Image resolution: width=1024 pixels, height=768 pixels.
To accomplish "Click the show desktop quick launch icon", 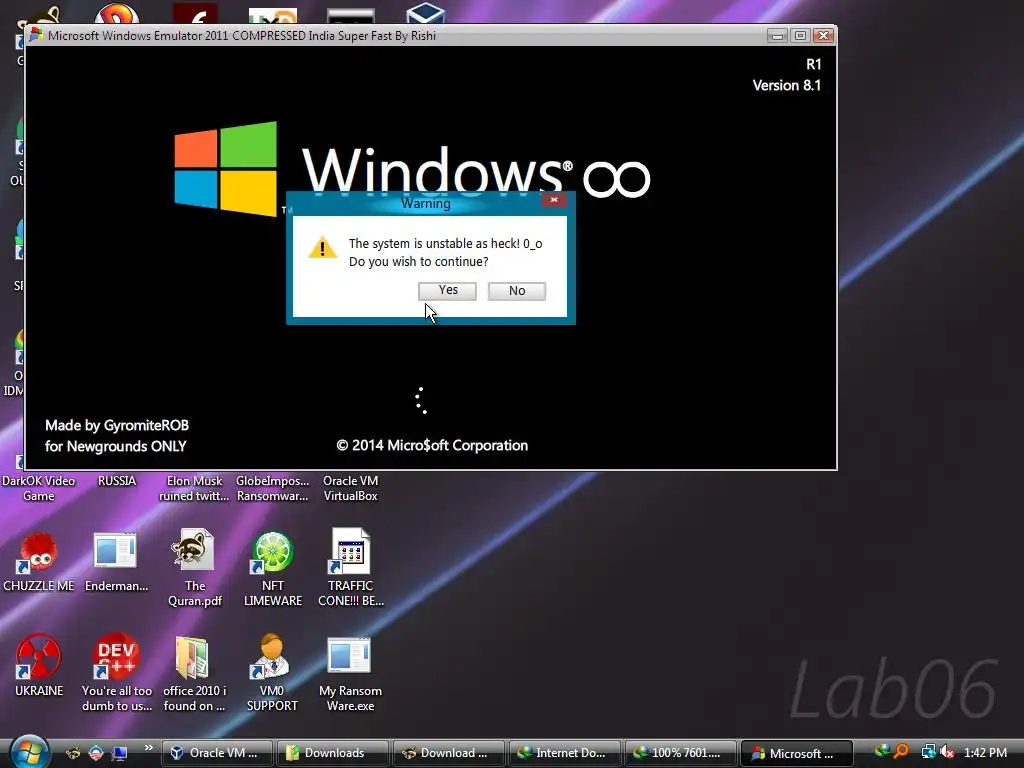I will pos(120,753).
